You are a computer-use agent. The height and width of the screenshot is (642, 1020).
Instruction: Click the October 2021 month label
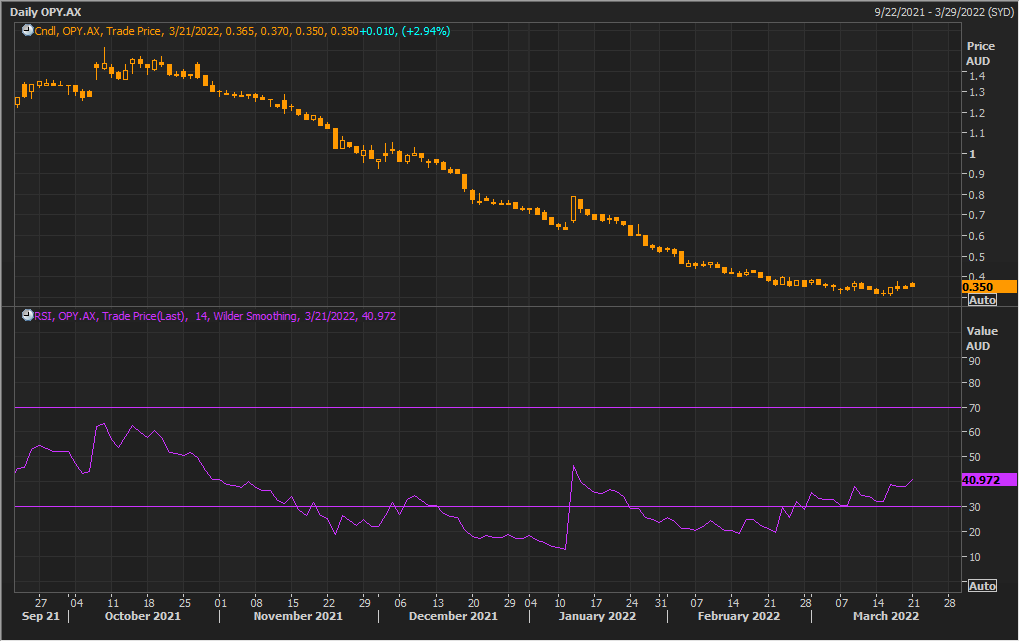click(142, 616)
